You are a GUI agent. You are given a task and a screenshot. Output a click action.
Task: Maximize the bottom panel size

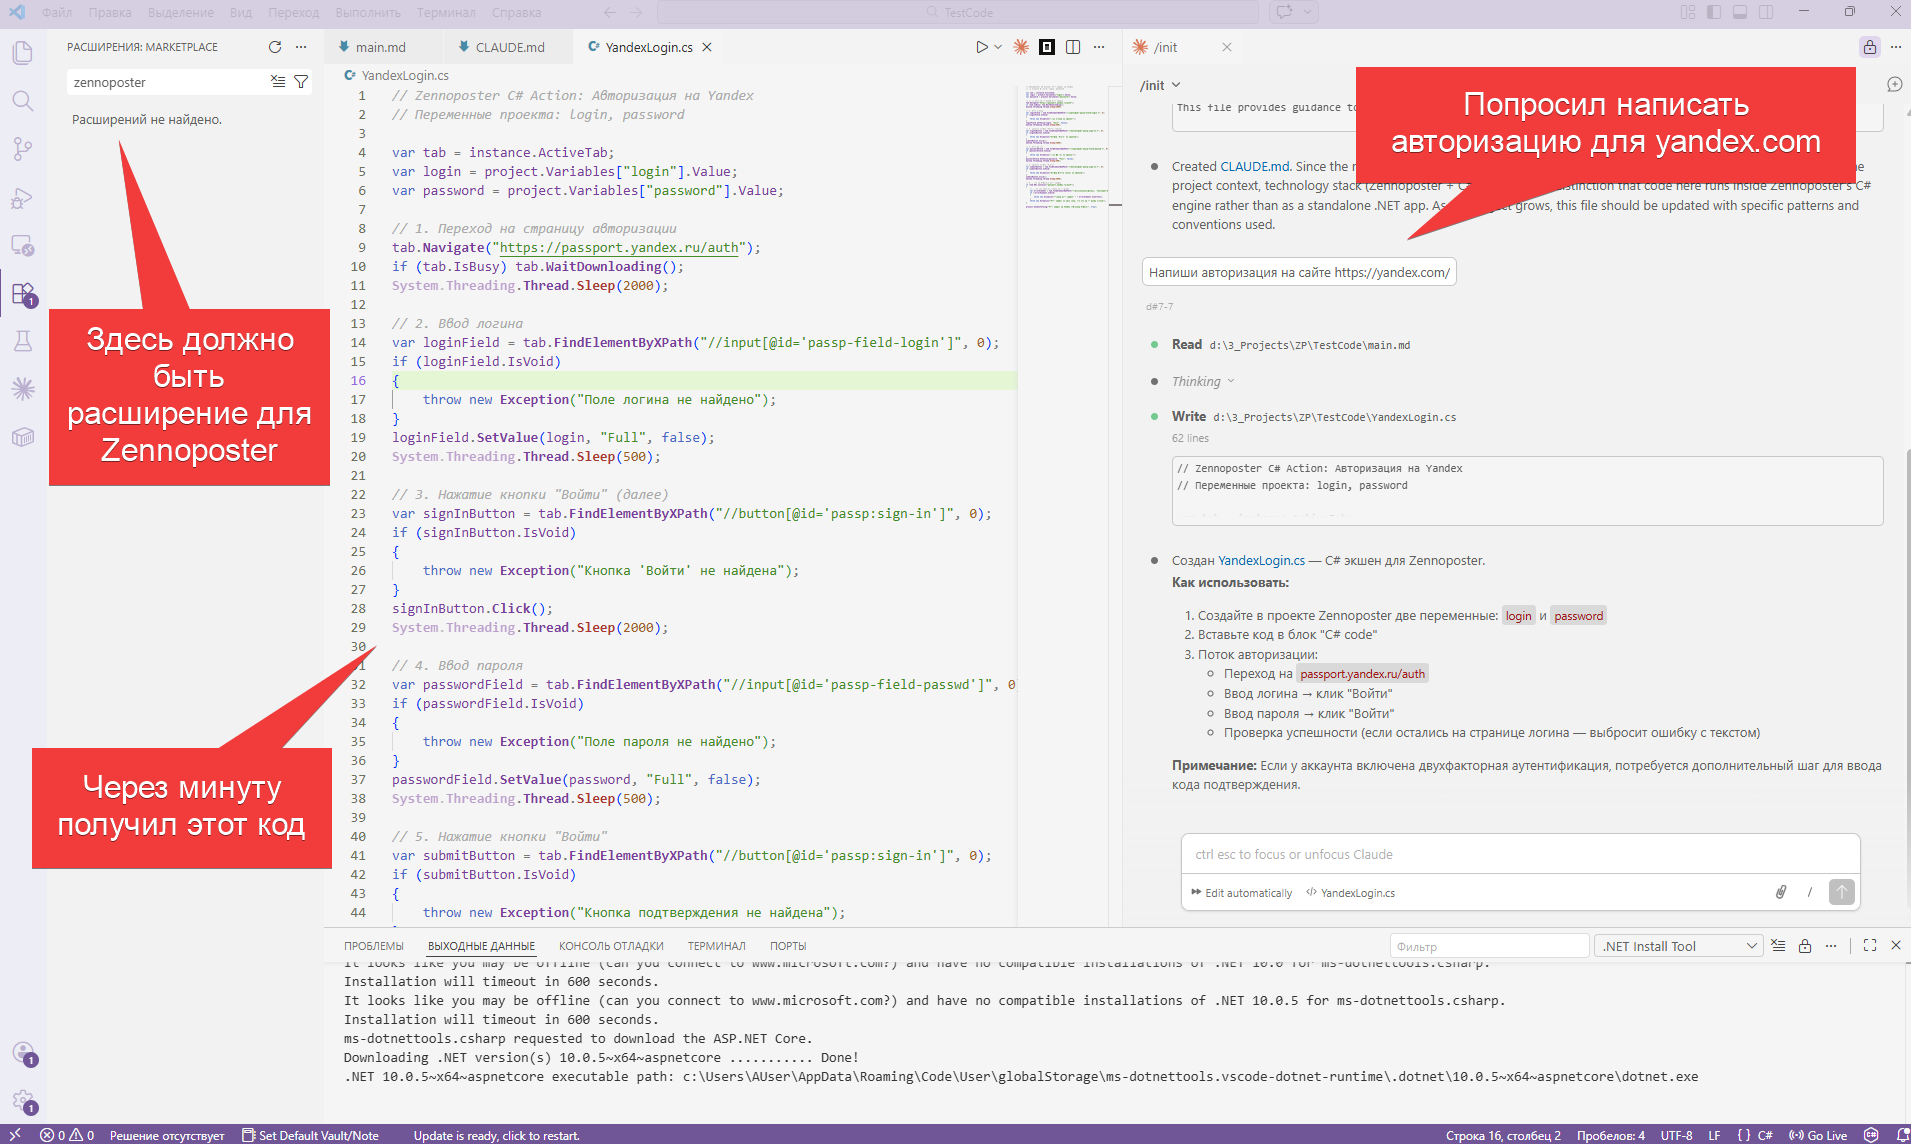point(1870,946)
